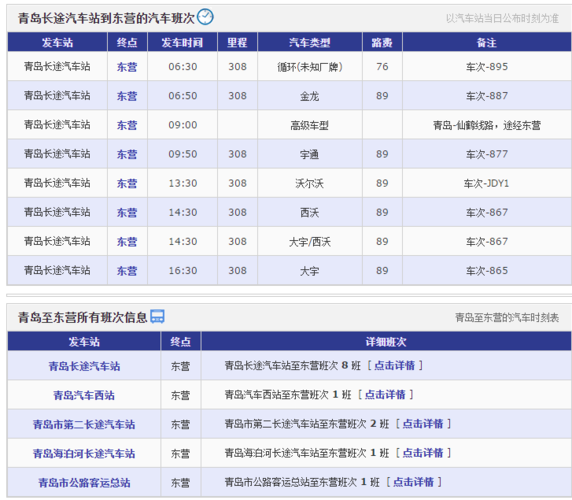This screenshot has height=500, width=572.
Task: Click the 大宇/西沃 bus type cell
Action: [310, 242]
